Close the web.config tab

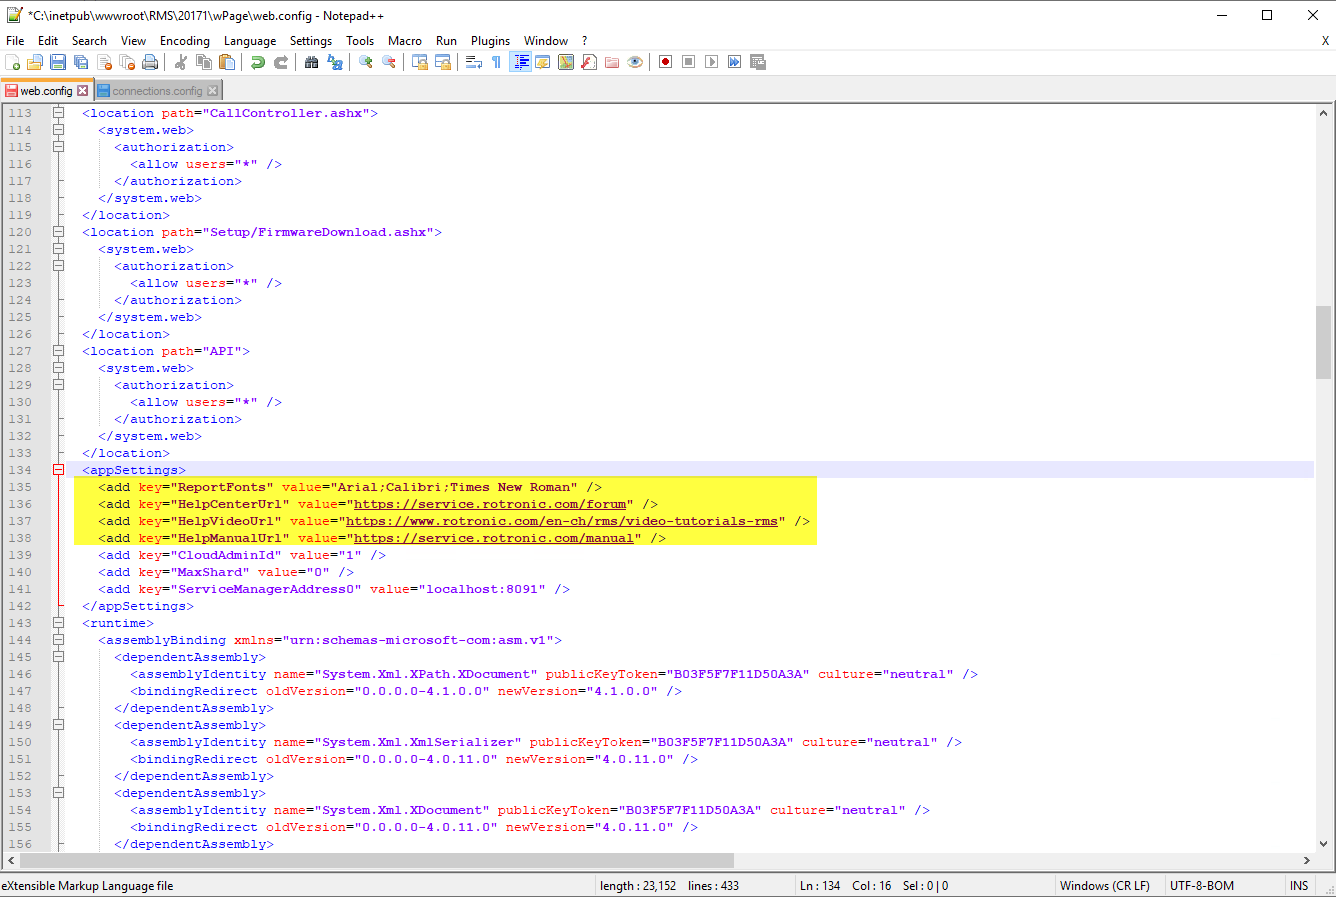pyautogui.click(x=83, y=91)
